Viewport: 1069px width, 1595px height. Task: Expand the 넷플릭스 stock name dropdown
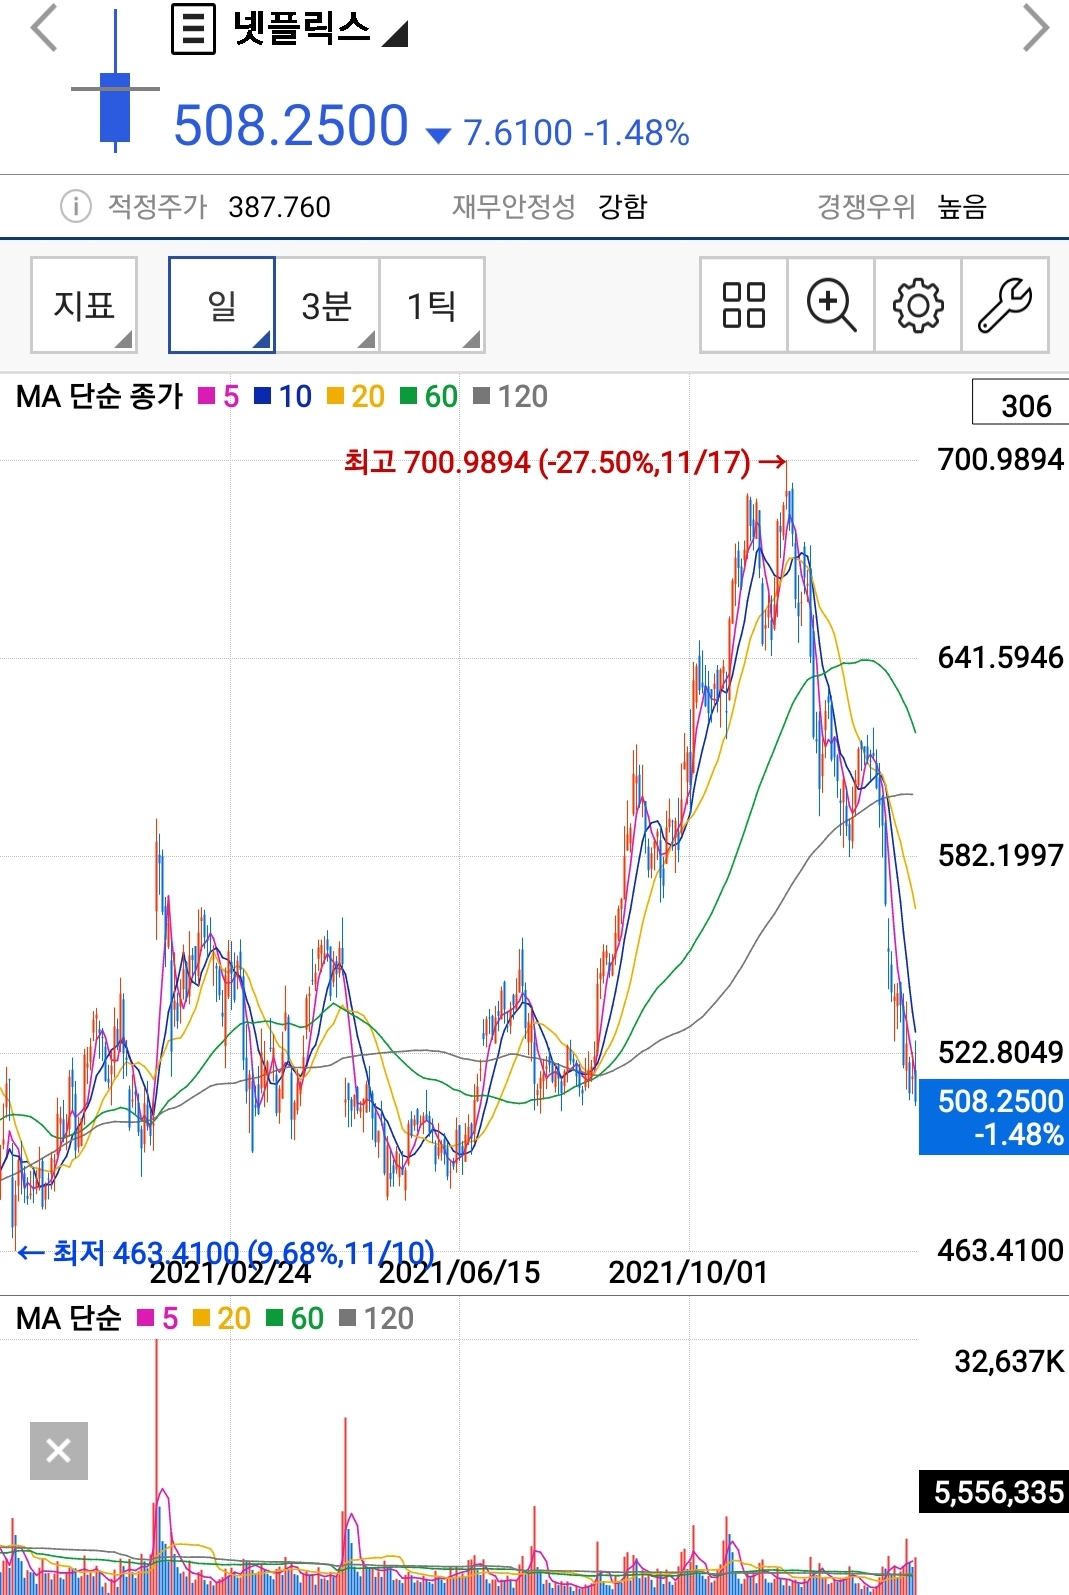(x=396, y=35)
